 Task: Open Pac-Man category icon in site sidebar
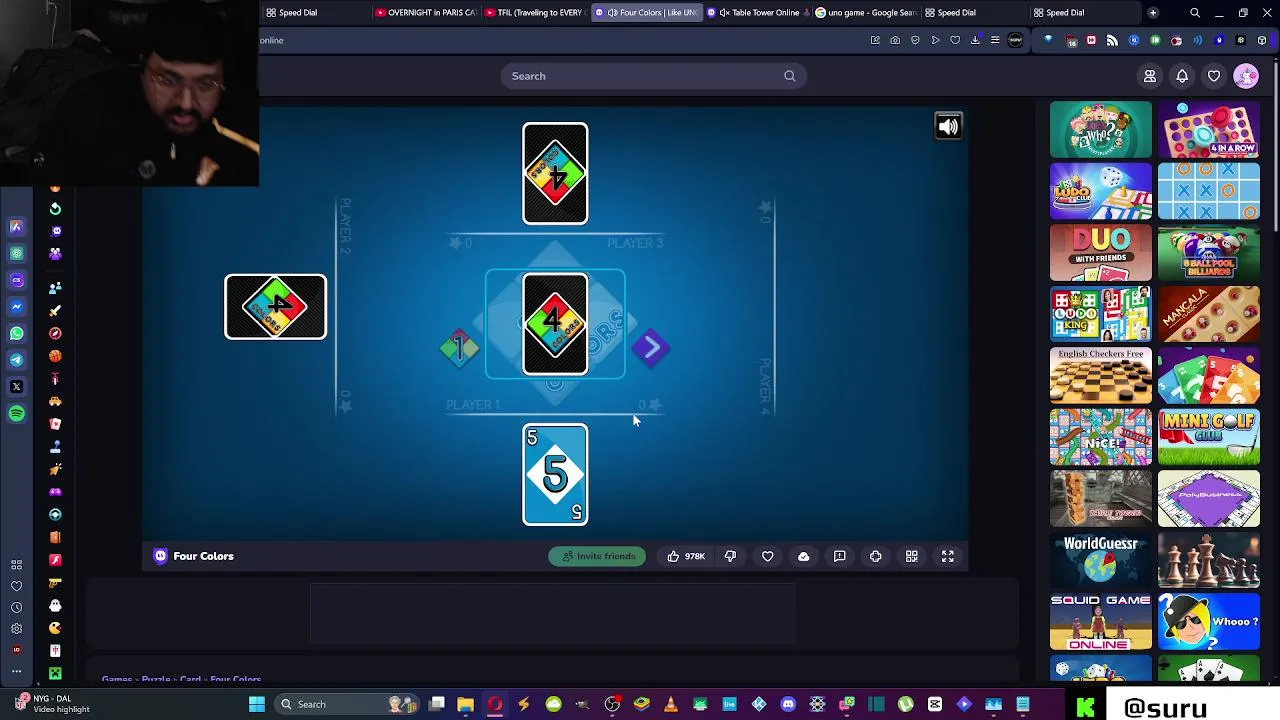pyautogui.click(x=55, y=628)
